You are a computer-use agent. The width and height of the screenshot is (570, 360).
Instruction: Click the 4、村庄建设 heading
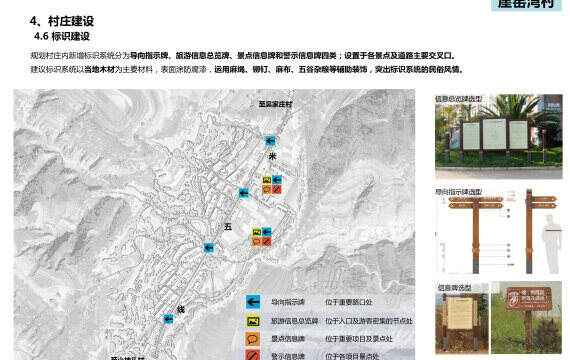pyautogui.click(x=62, y=21)
